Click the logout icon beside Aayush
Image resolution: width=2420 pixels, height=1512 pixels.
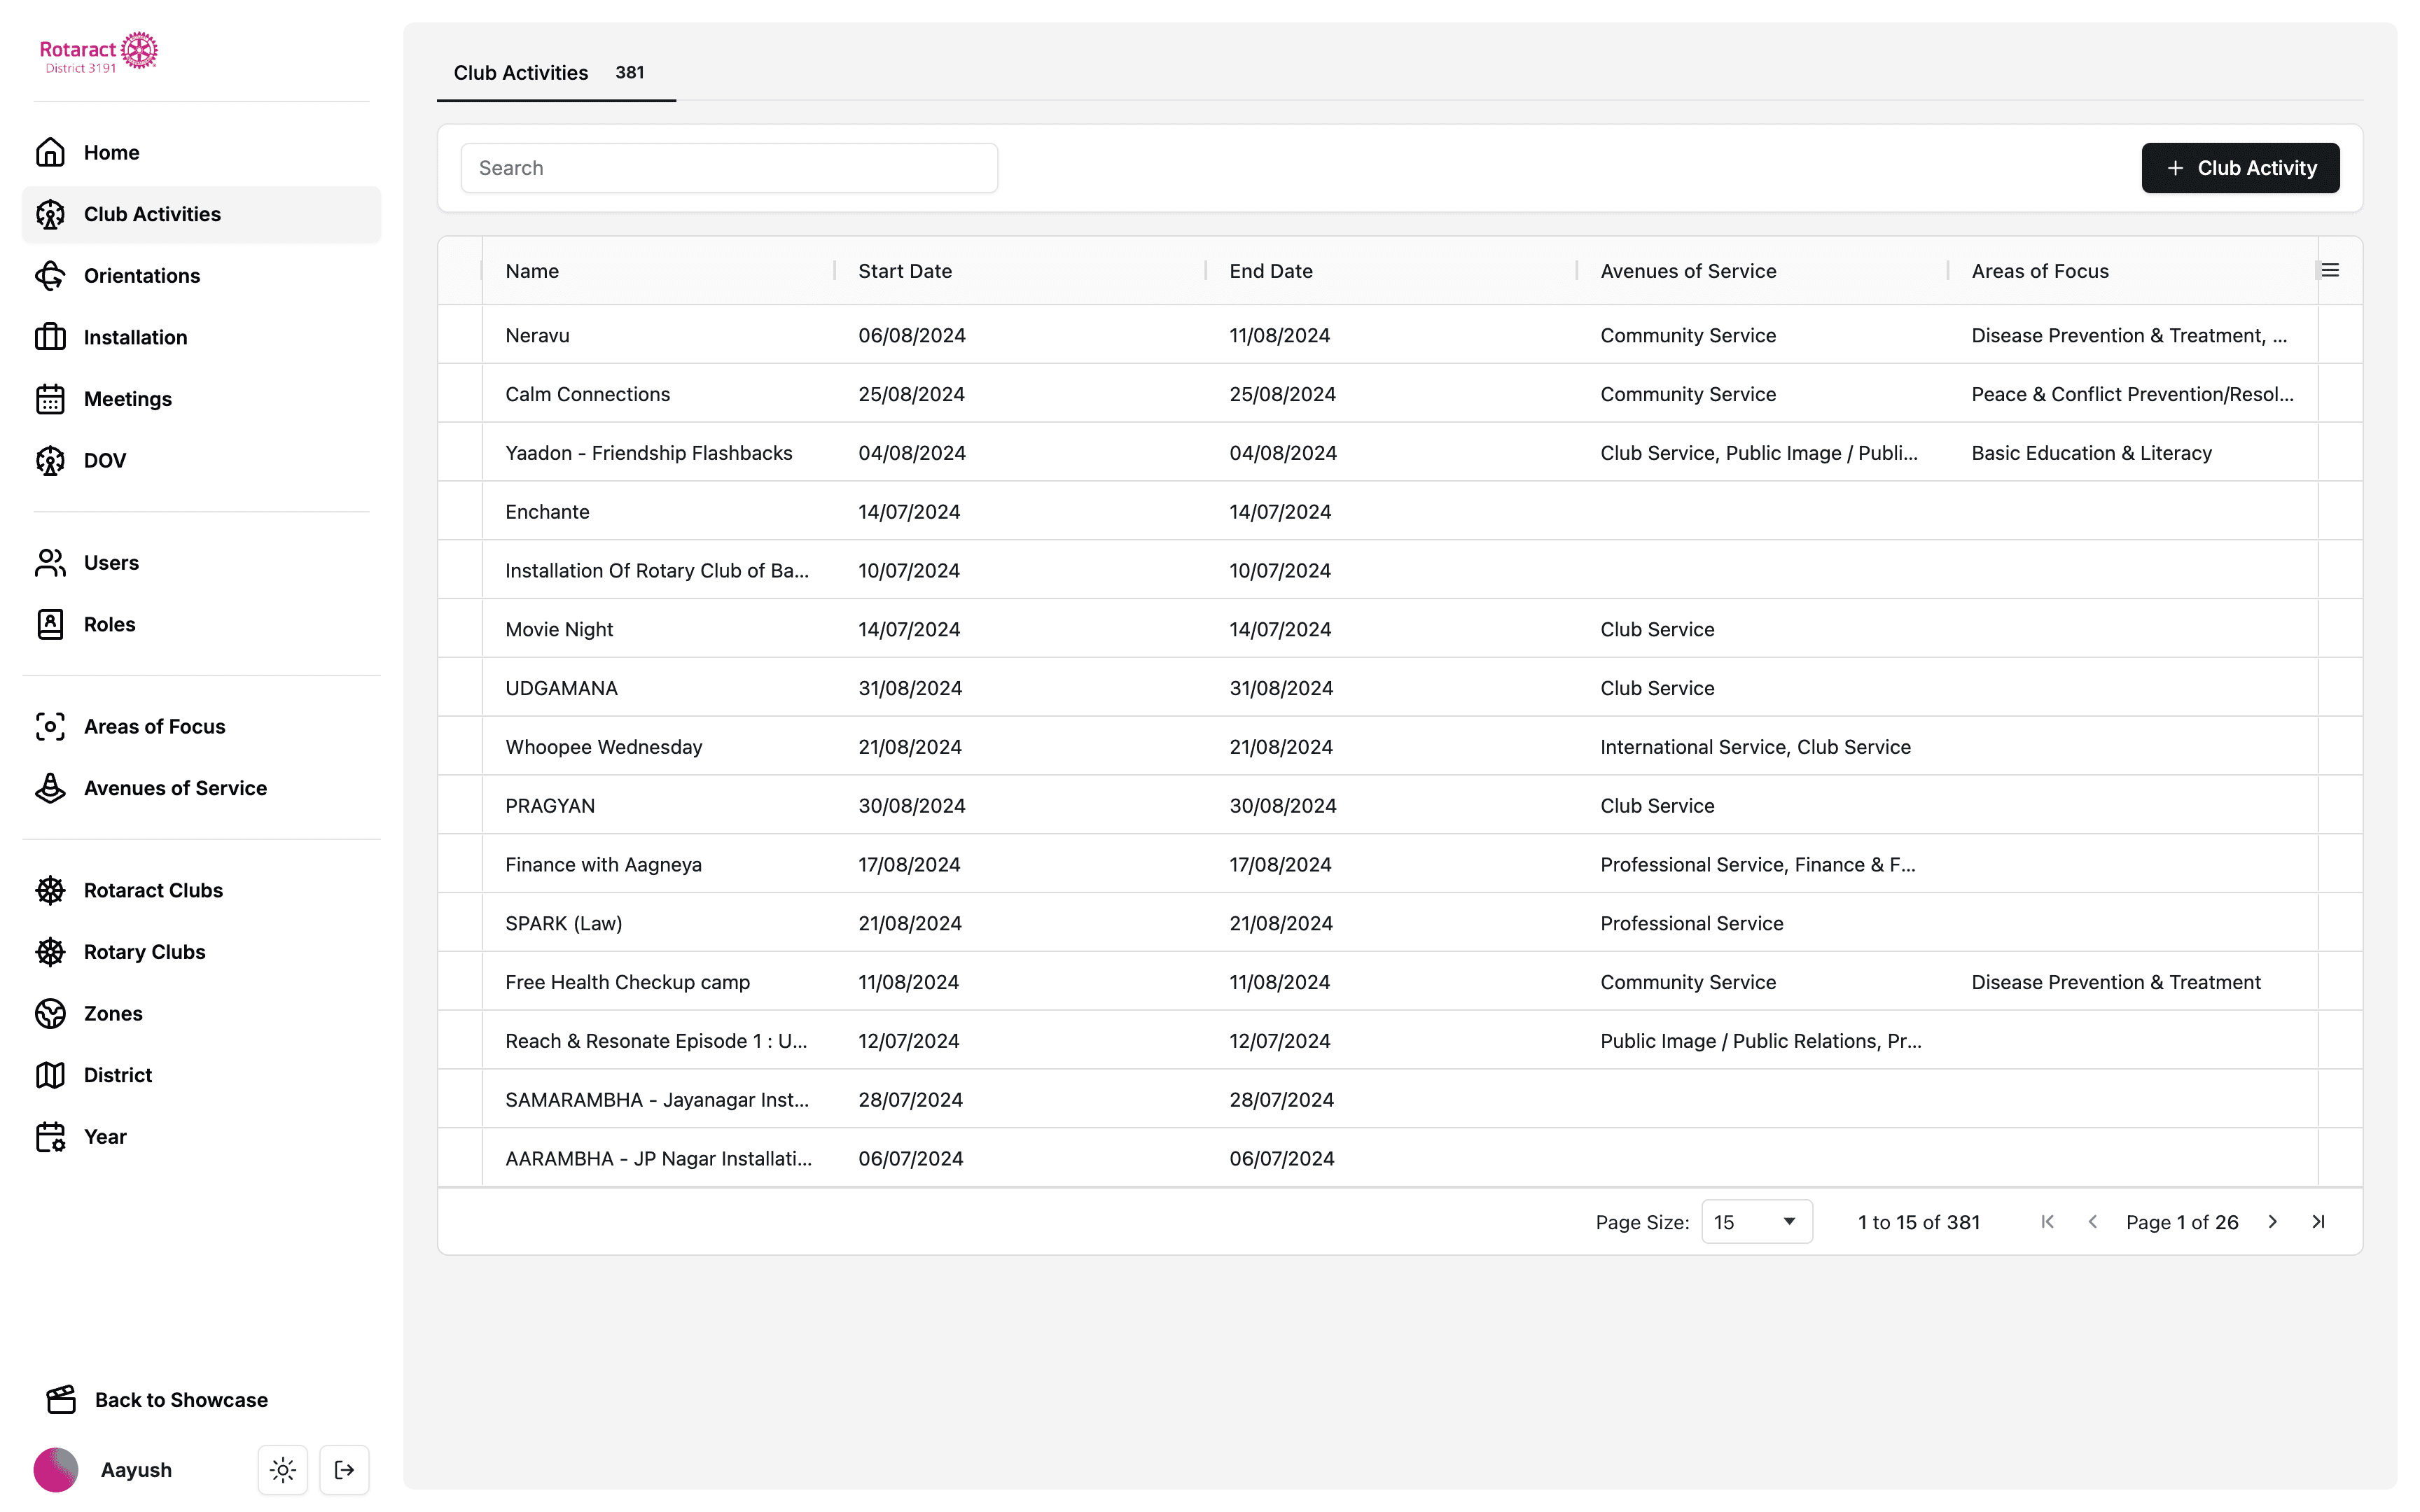pos(344,1469)
